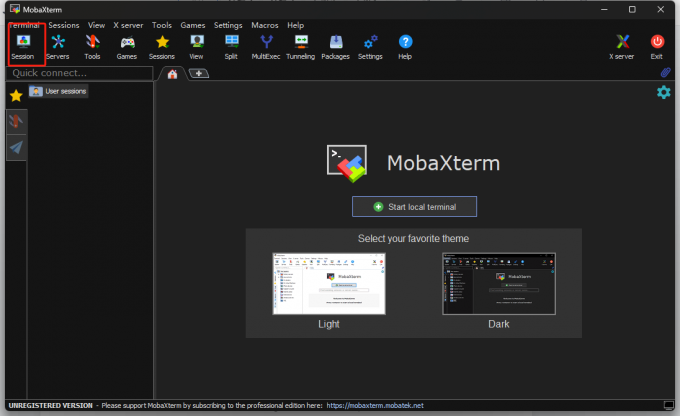Image resolution: width=680 pixels, height=416 pixels.
Task: Click the red Exit power icon
Action: pos(657,46)
